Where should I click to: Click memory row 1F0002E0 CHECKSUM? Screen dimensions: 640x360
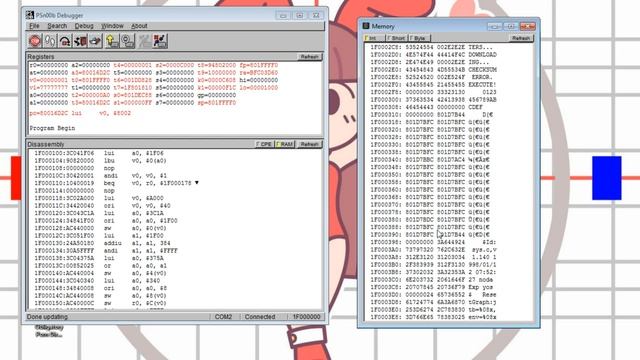pos(433,70)
